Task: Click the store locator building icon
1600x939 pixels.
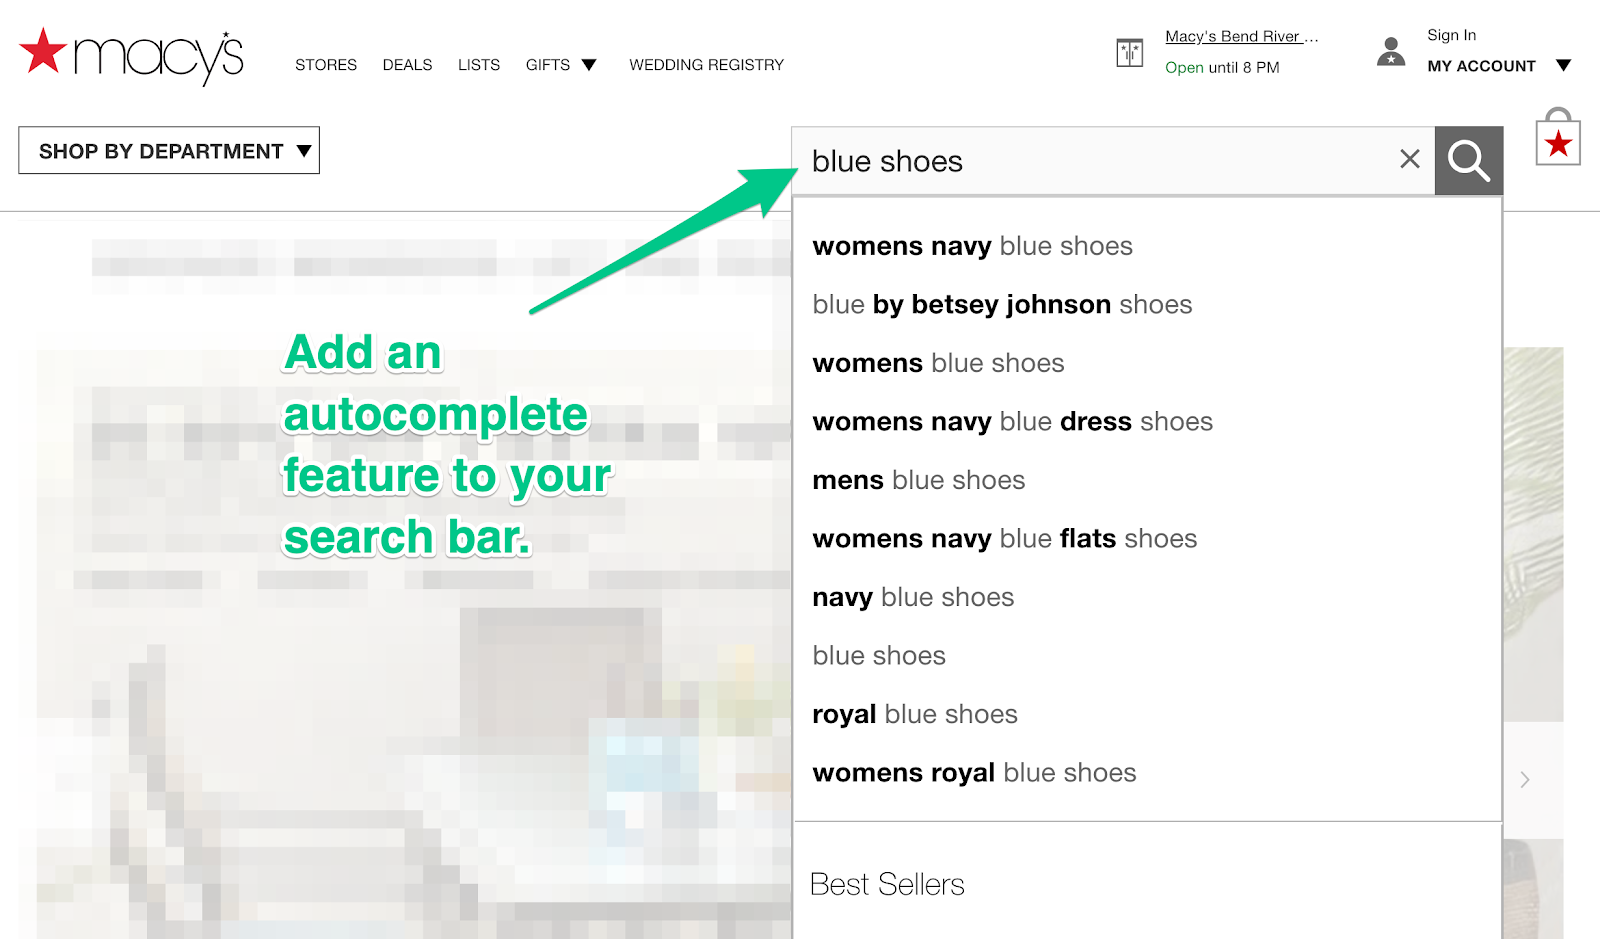Action: click(x=1130, y=52)
